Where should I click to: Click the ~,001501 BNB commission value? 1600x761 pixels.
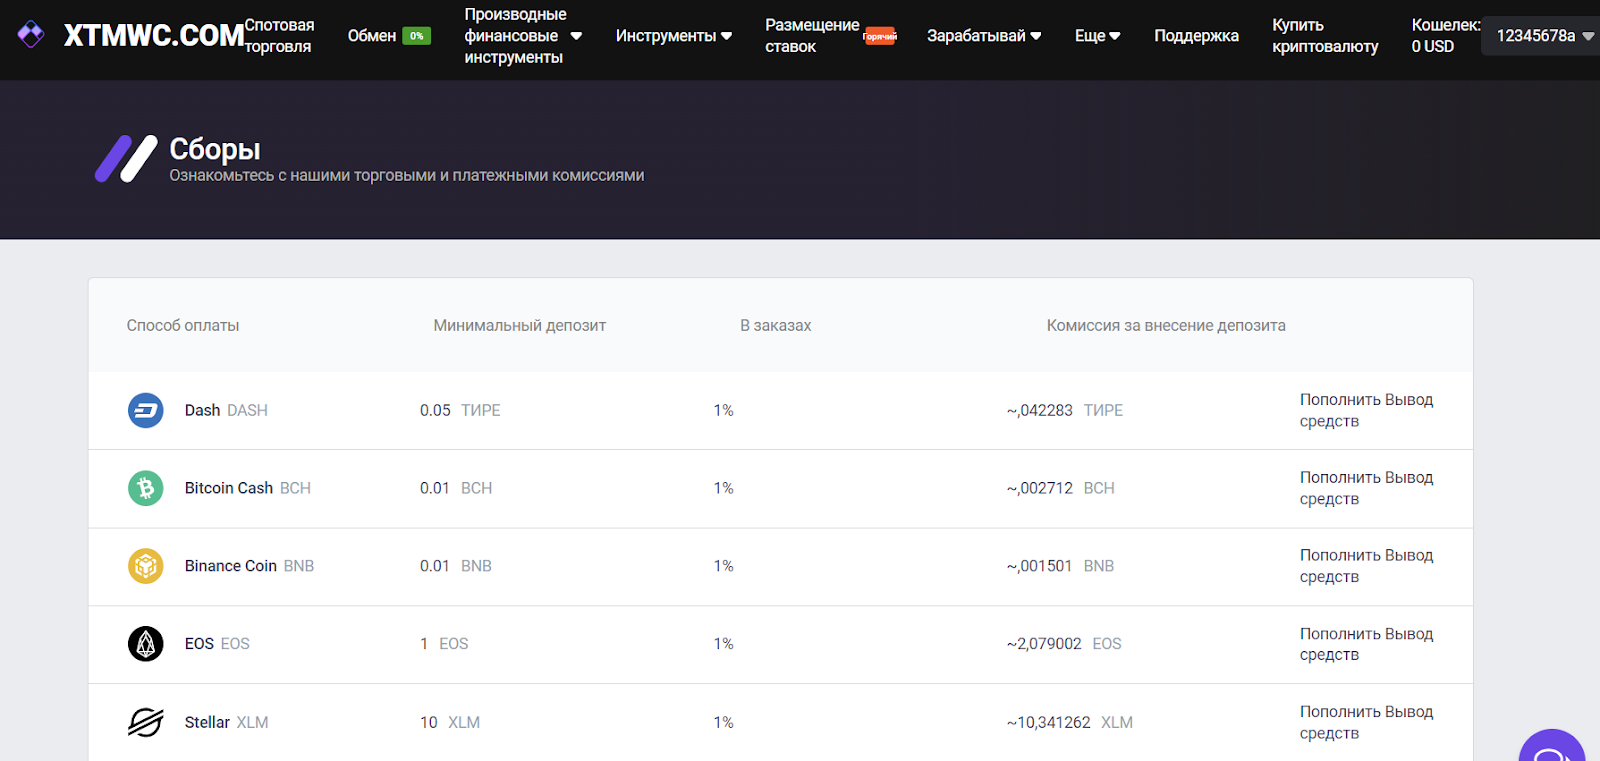pos(1060,566)
